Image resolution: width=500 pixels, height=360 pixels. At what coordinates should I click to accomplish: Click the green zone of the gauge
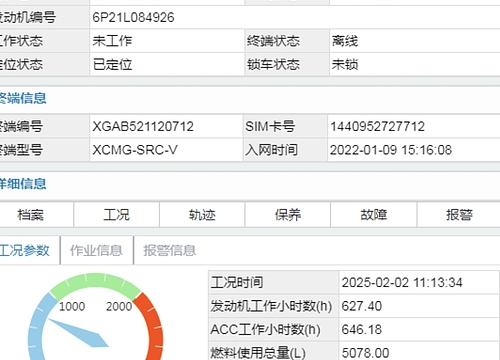(x=96, y=281)
